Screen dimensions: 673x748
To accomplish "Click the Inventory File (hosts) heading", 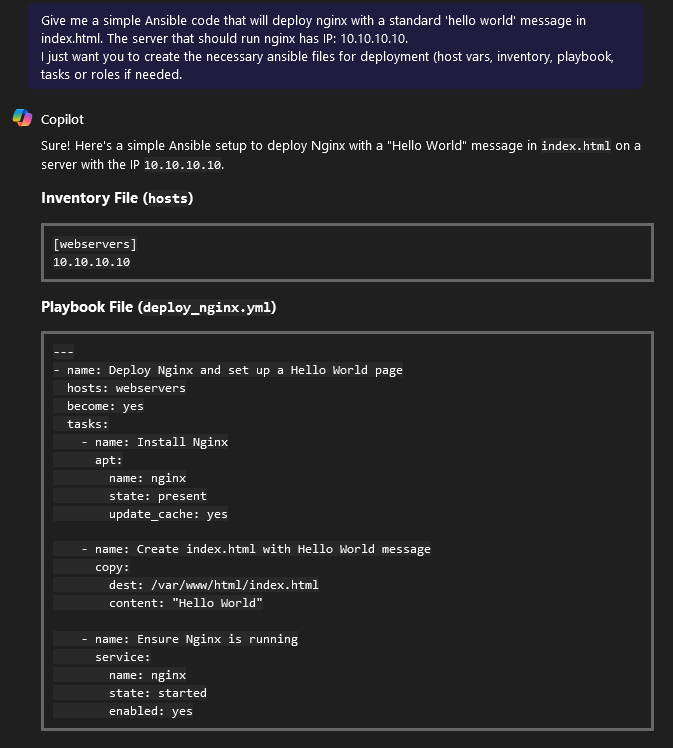I will point(117,198).
